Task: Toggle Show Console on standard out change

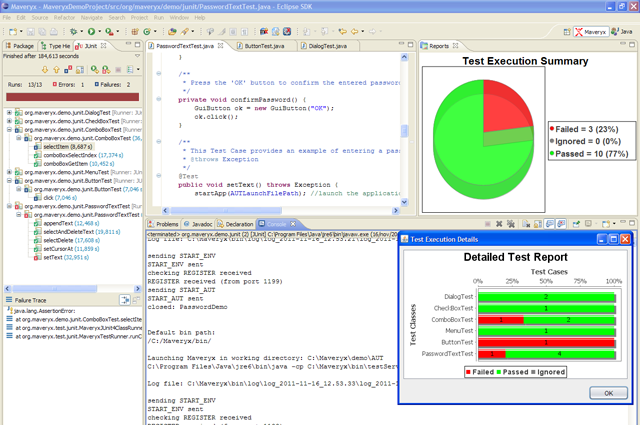Action: point(550,224)
